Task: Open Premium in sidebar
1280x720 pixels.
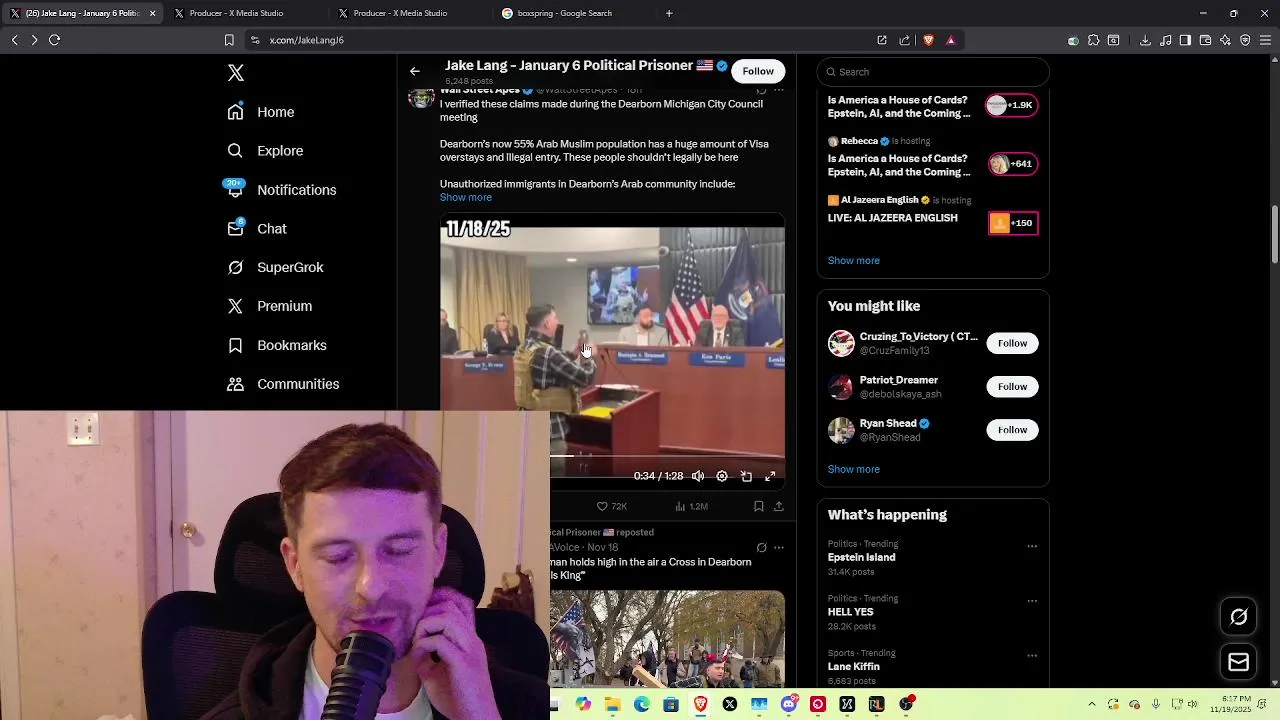Action: [x=269, y=306]
